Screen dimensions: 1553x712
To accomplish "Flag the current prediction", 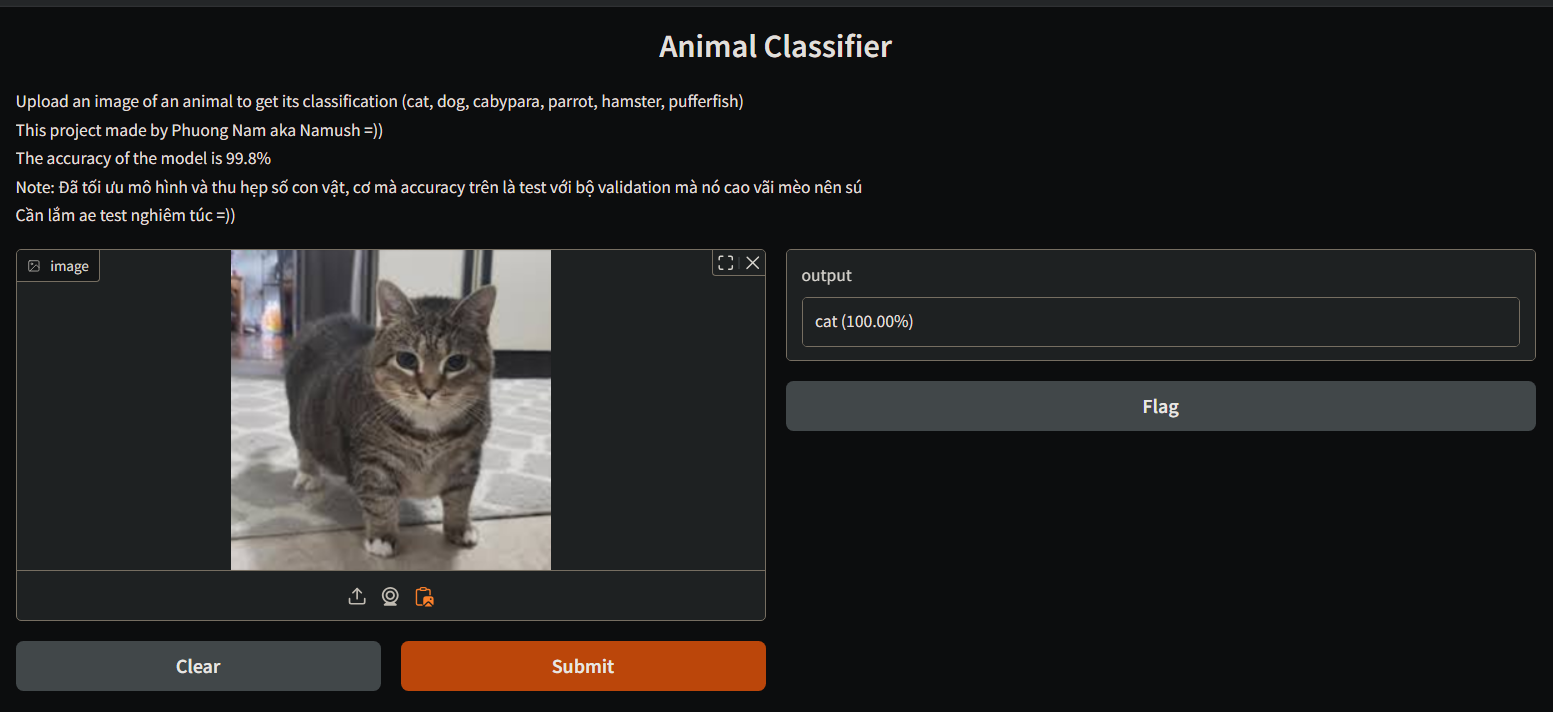I will [x=1160, y=406].
